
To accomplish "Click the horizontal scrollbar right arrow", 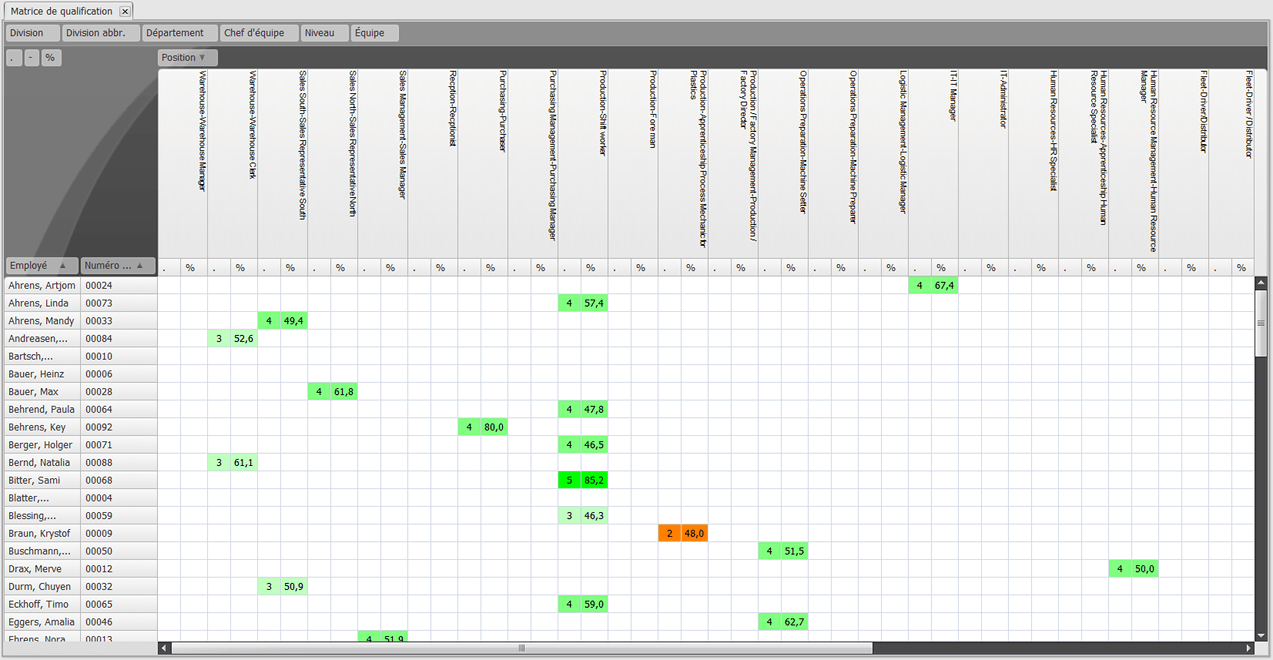I will pos(1249,648).
